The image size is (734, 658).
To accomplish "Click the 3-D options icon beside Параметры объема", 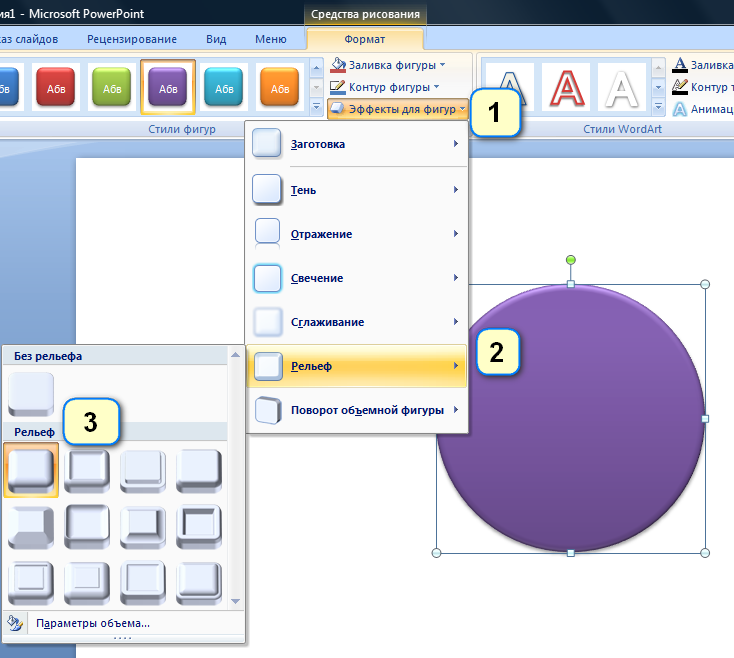I will pos(15,623).
